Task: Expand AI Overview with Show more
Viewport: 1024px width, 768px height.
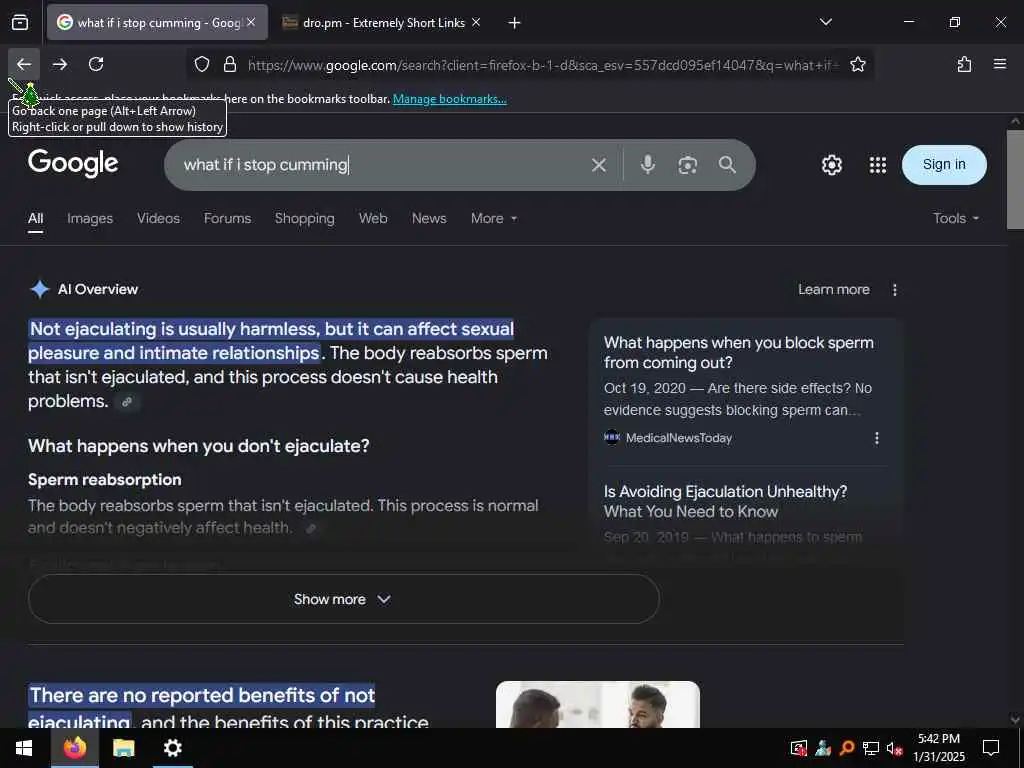Action: click(344, 599)
